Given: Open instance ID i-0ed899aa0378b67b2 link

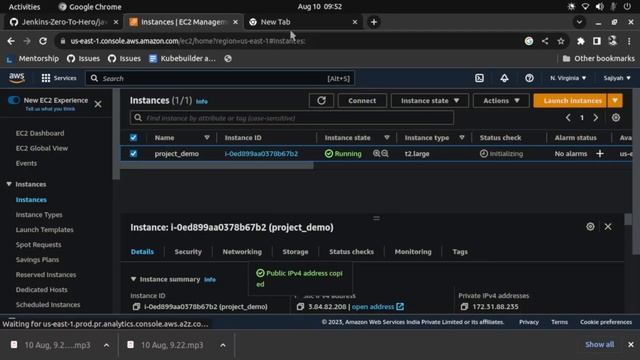Looking at the screenshot, I should [x=261, y=153].
